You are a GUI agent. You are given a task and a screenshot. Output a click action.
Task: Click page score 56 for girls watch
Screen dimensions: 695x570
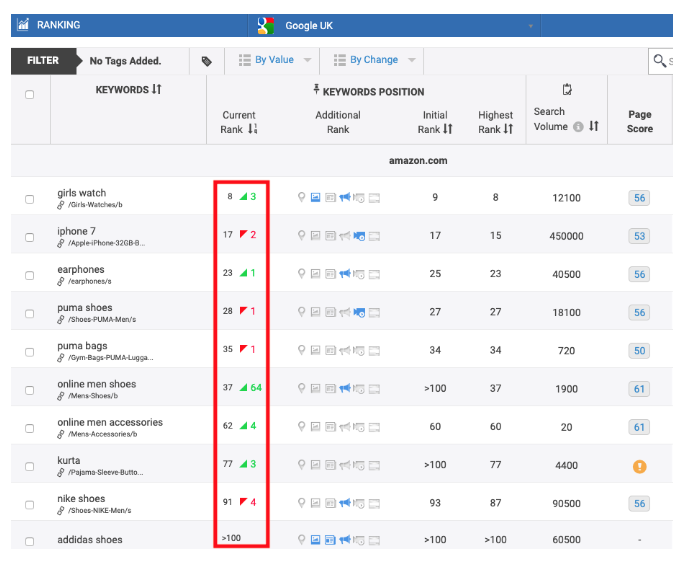639,198
